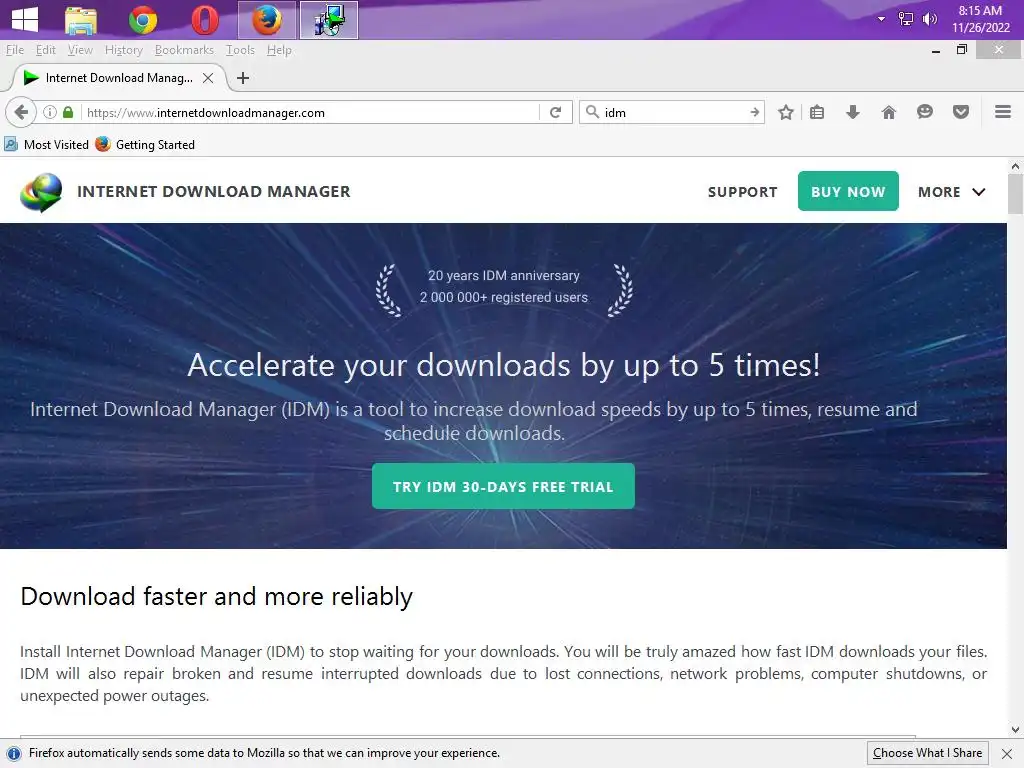
Task: Open Opera browser from the taskbar
Action: pos(204,20)
